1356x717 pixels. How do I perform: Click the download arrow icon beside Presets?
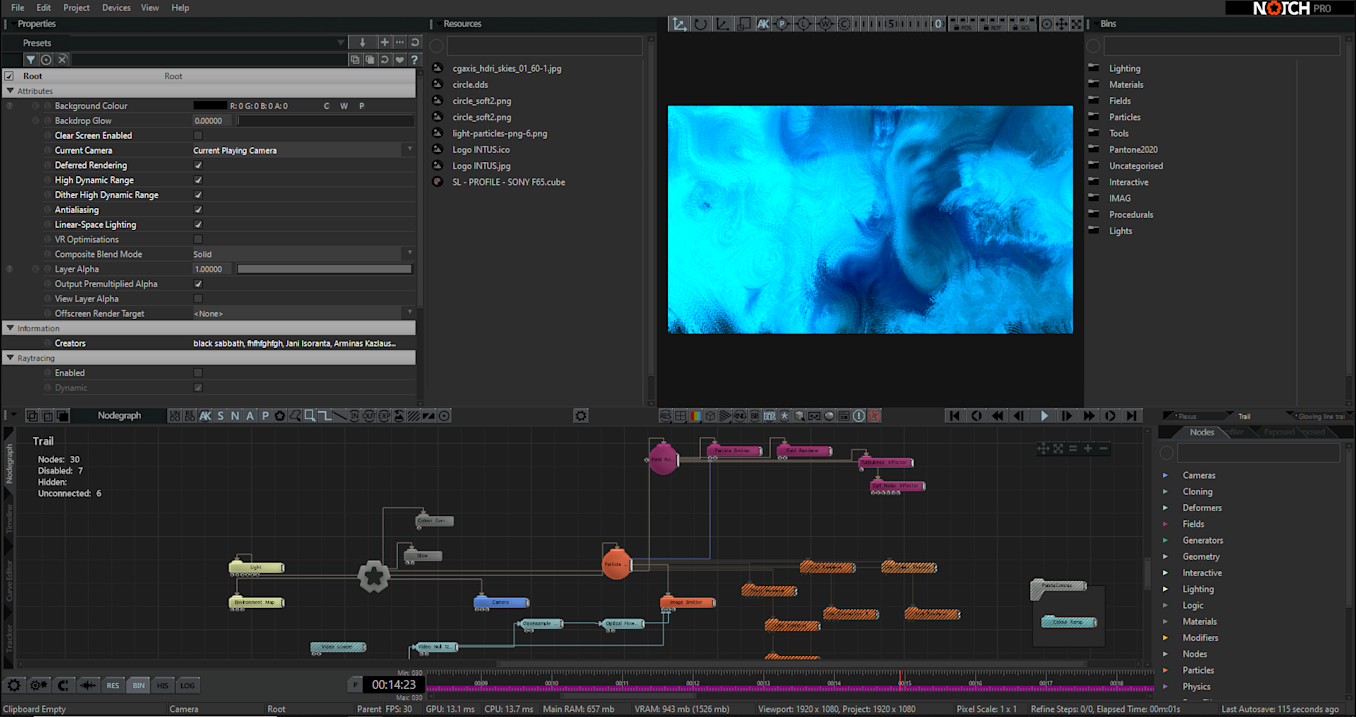(362, 43)
